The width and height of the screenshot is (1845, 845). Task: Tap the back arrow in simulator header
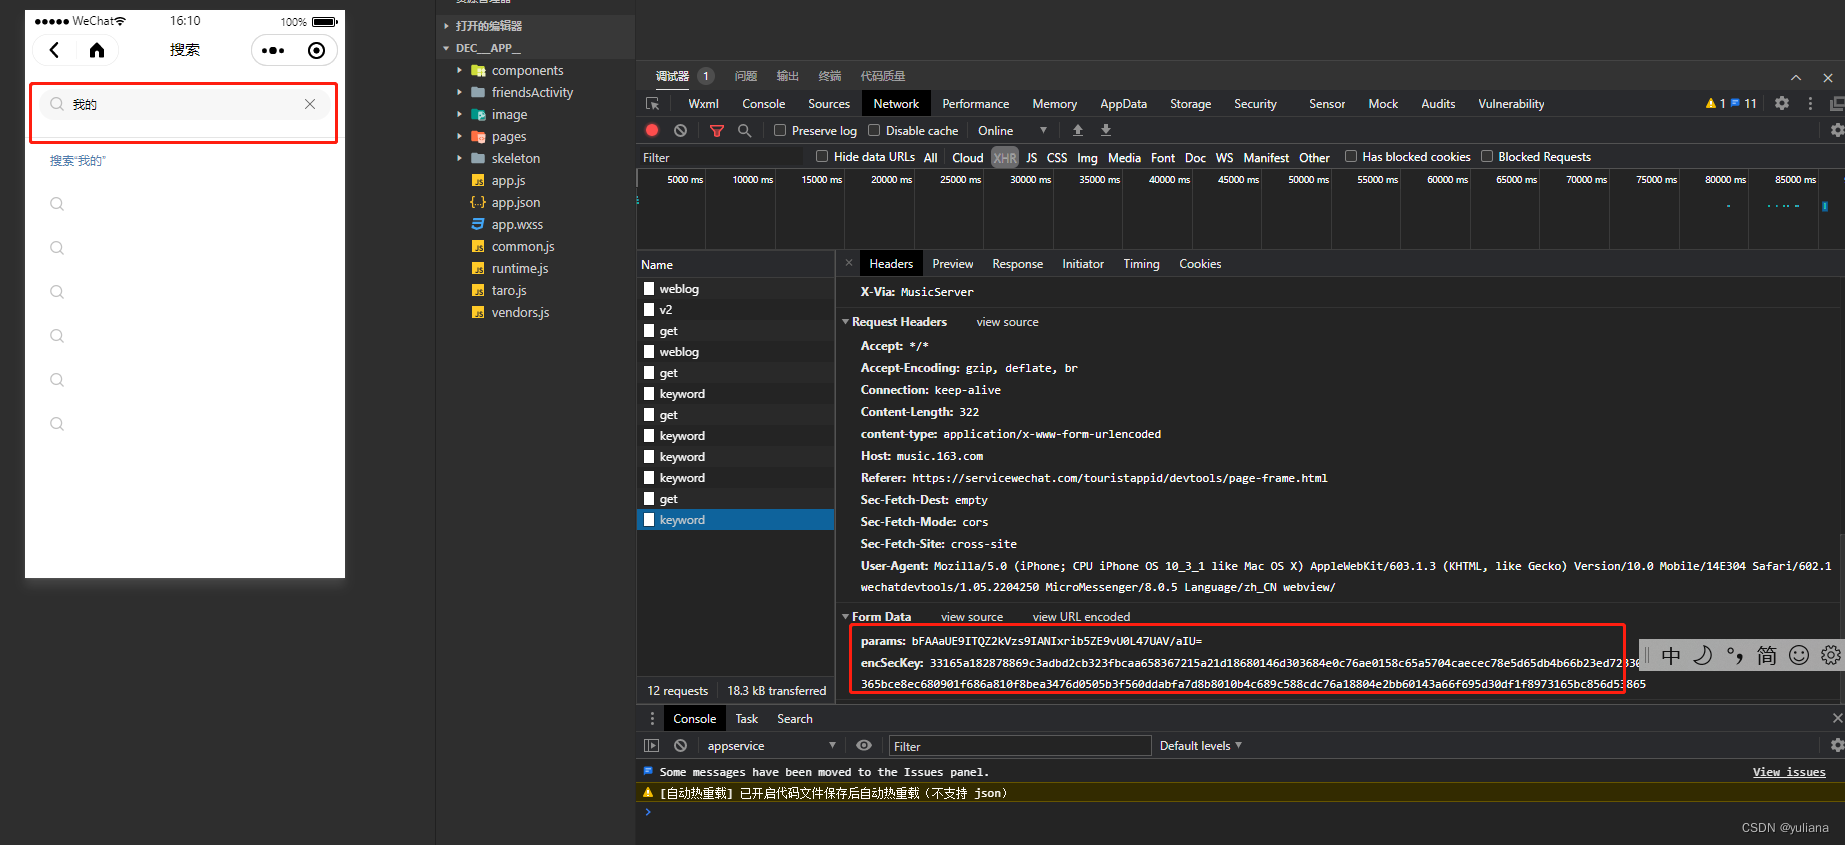pyautogui.click(x=54, y=50)
